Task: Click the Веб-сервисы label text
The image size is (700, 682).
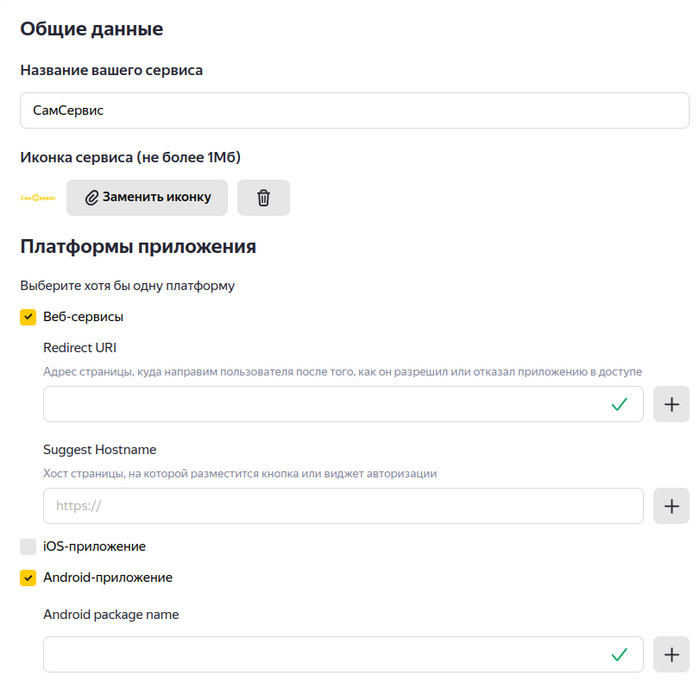Action: pyautogui.click(x=84, y=317)
